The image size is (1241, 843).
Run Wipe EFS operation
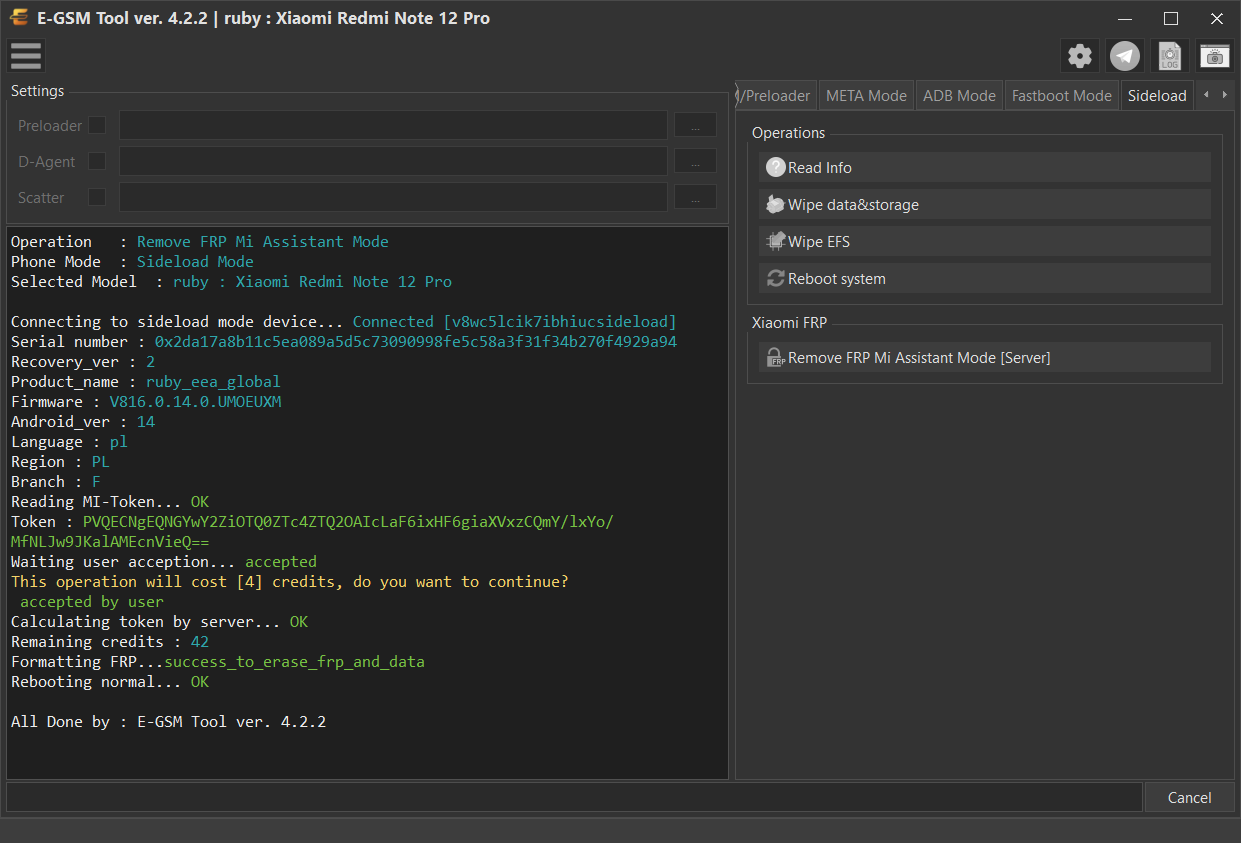click(984, 242)
